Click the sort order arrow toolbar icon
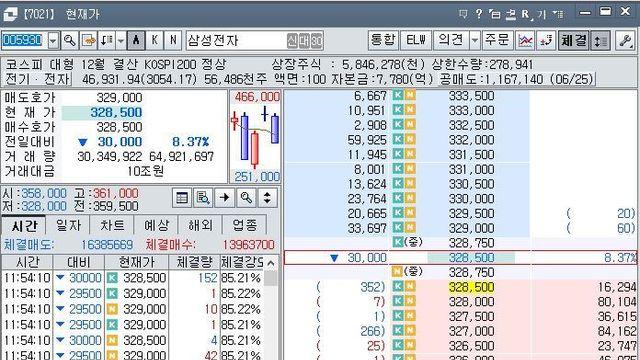Image resolution: width=640 pixels, height=360 pixels. tap(107, 40)
